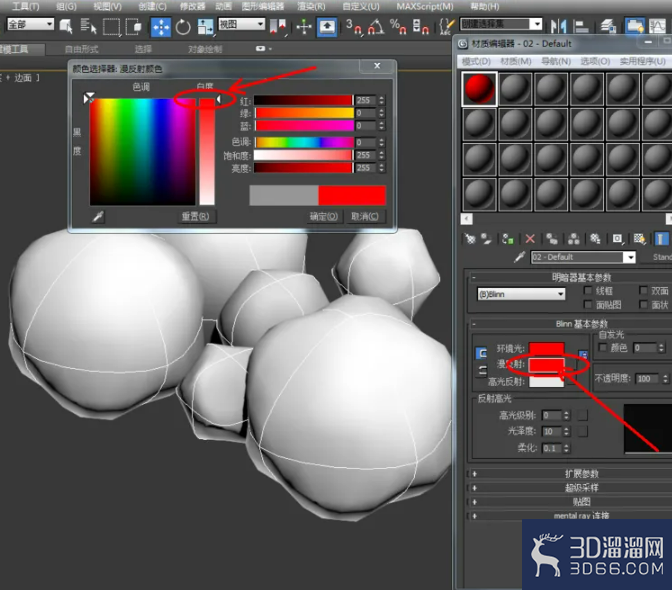Click 取消(C) in the color selector
The height and width of the screenshot is (590, 672).
[365, 217]
